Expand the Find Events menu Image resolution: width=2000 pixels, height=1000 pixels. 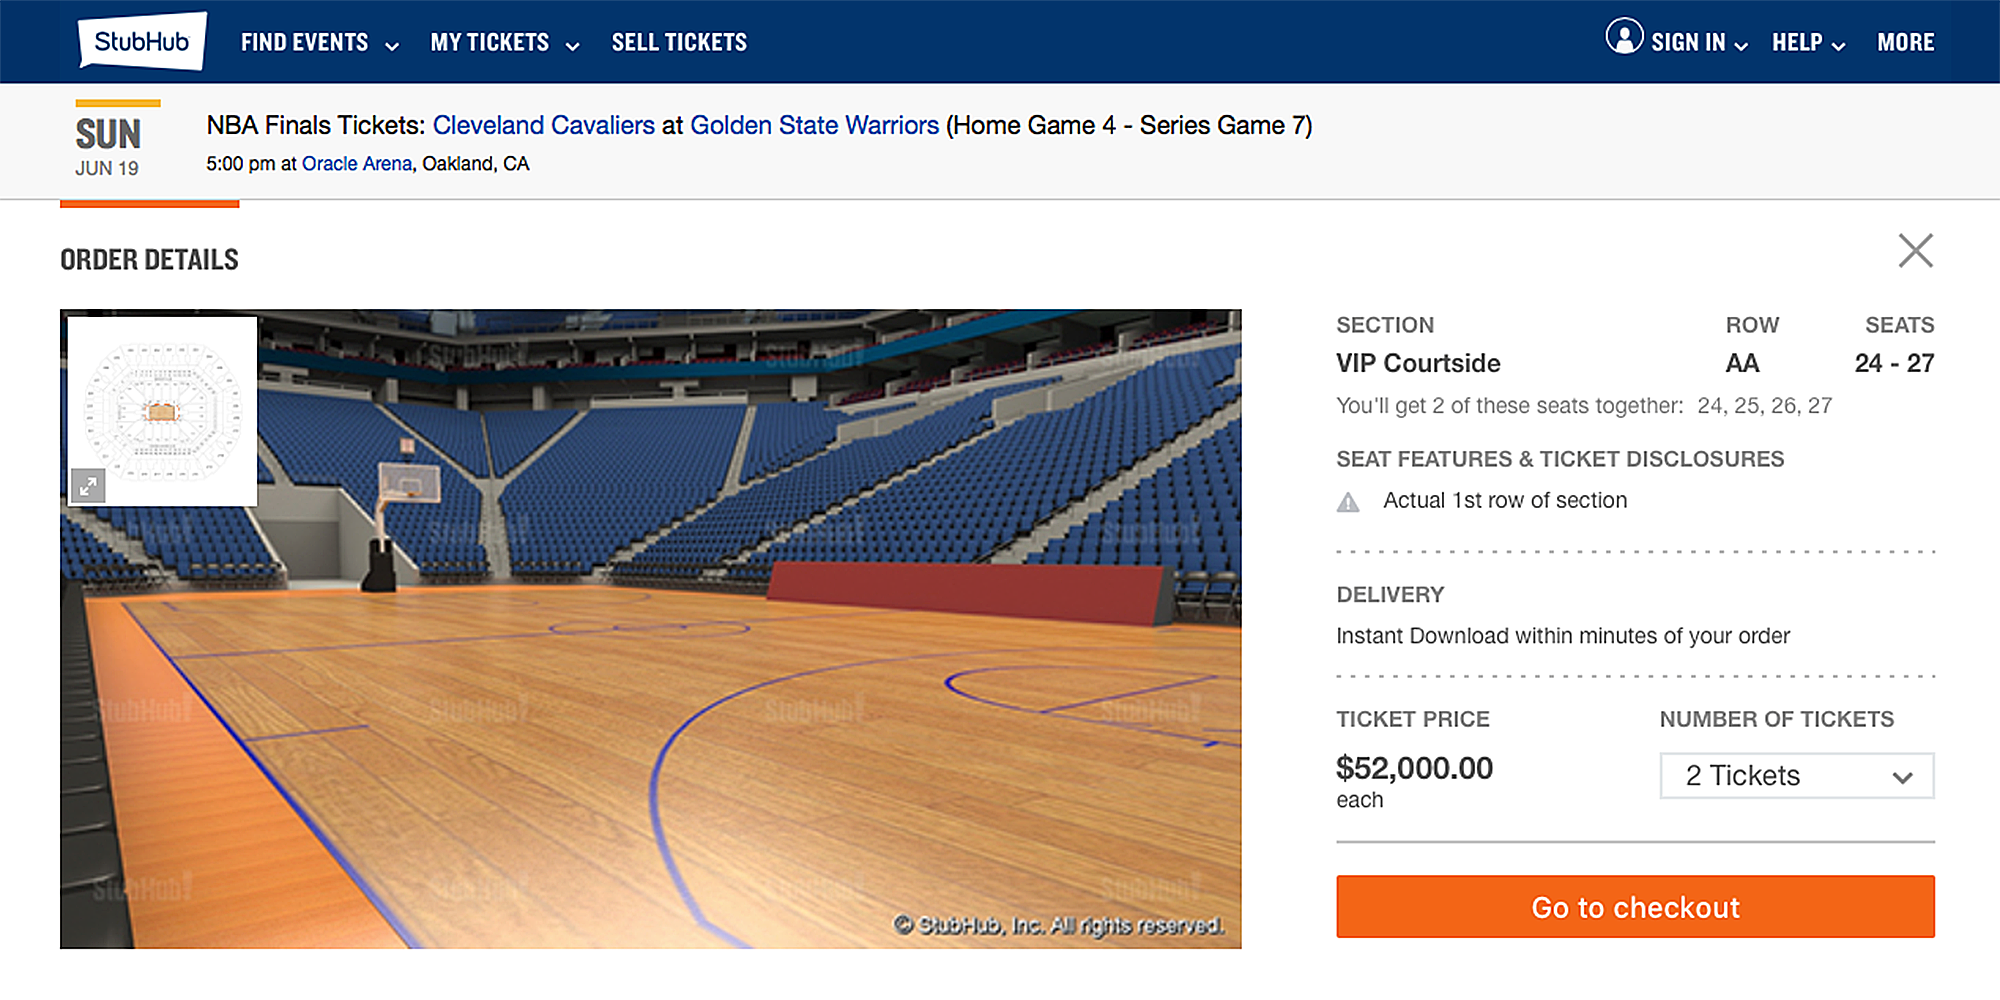click(320, 43)
